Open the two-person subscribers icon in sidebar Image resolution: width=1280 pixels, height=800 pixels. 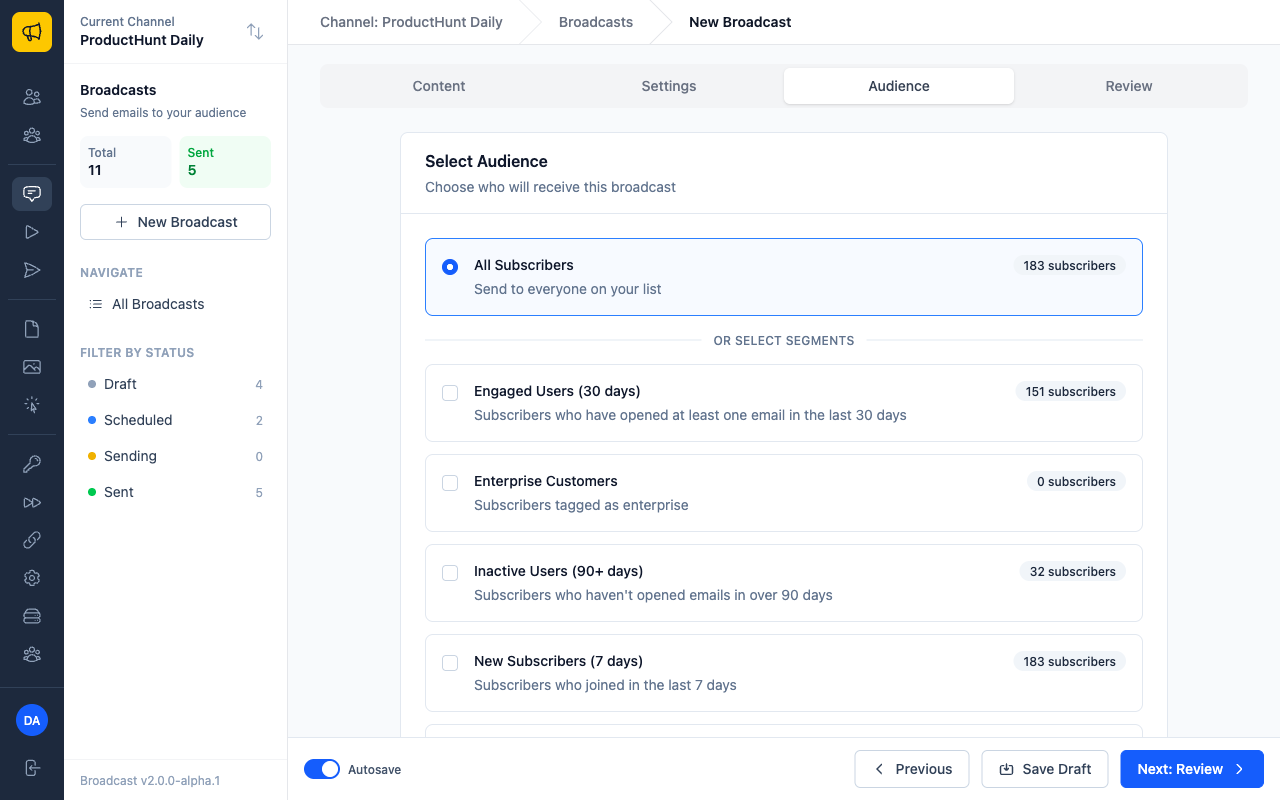pyautogui.click(x=32, y=97)
